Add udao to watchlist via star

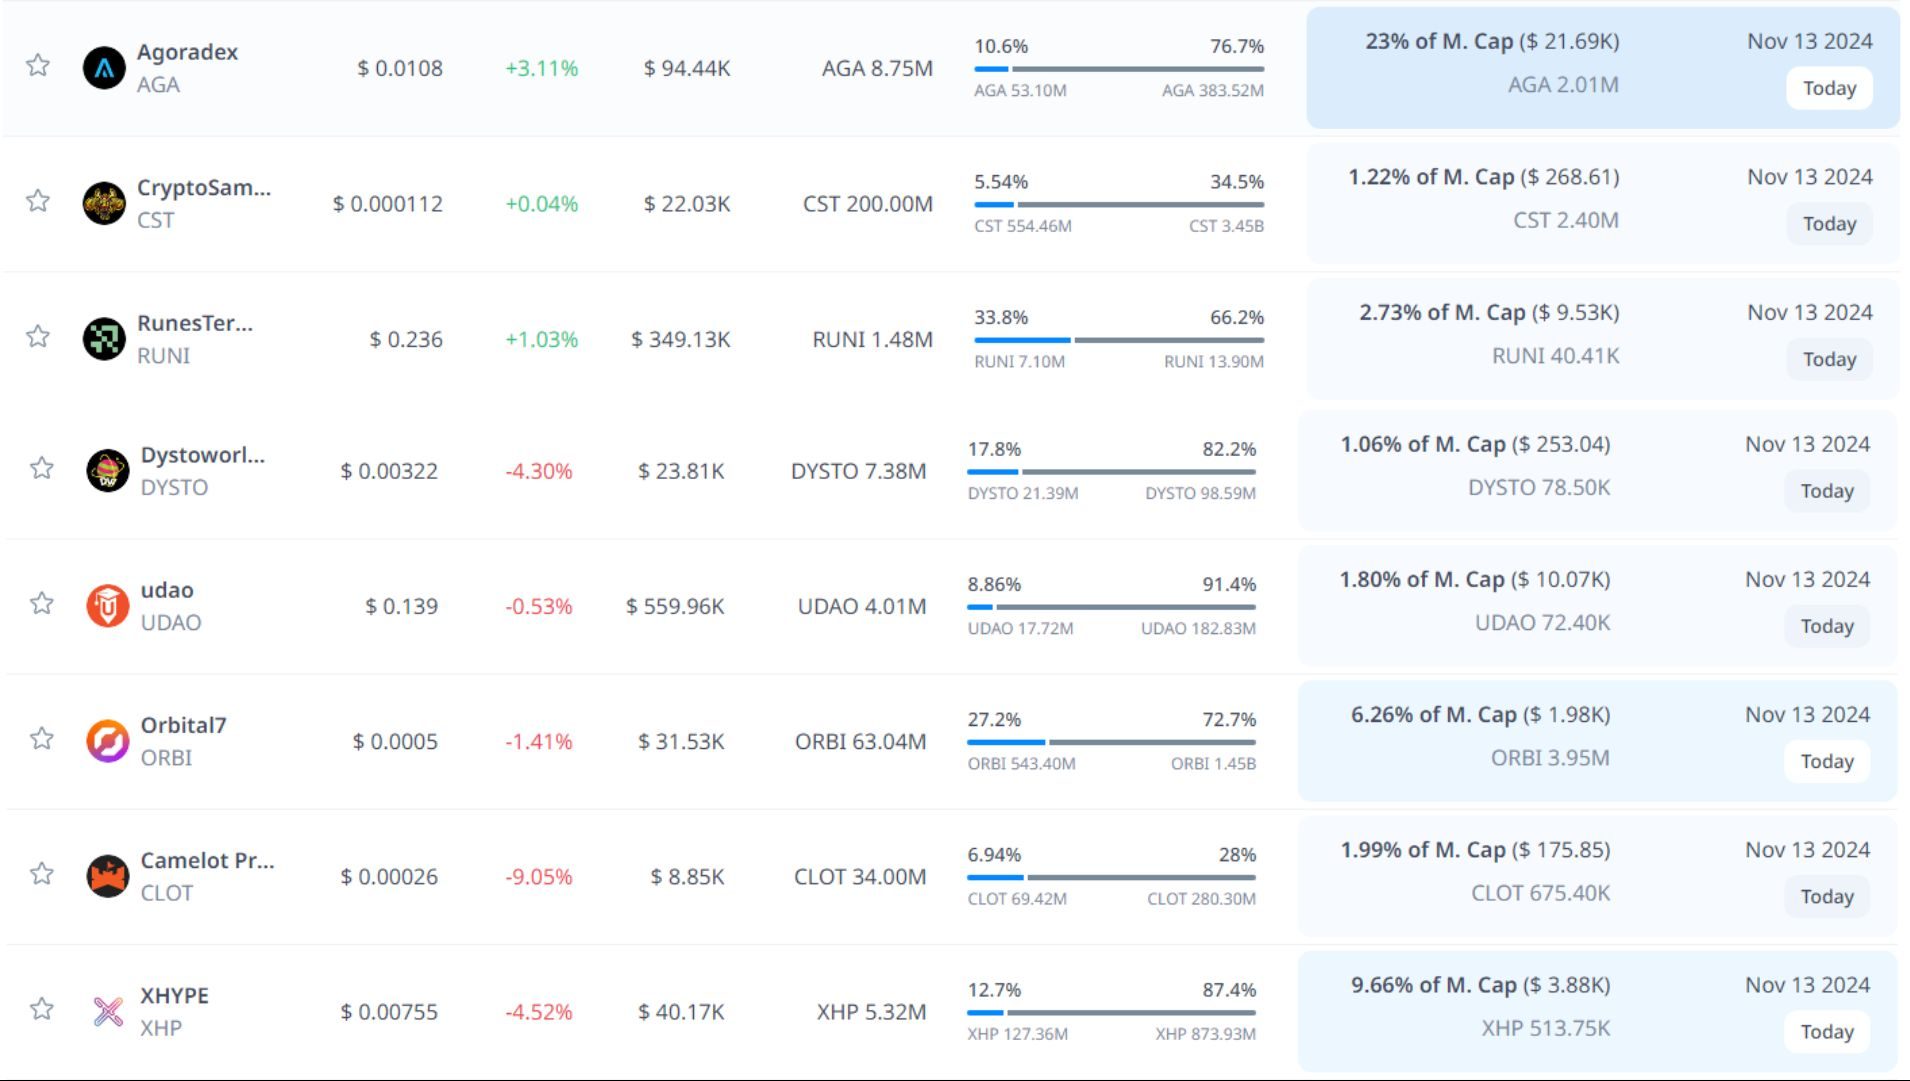point(41,603)
